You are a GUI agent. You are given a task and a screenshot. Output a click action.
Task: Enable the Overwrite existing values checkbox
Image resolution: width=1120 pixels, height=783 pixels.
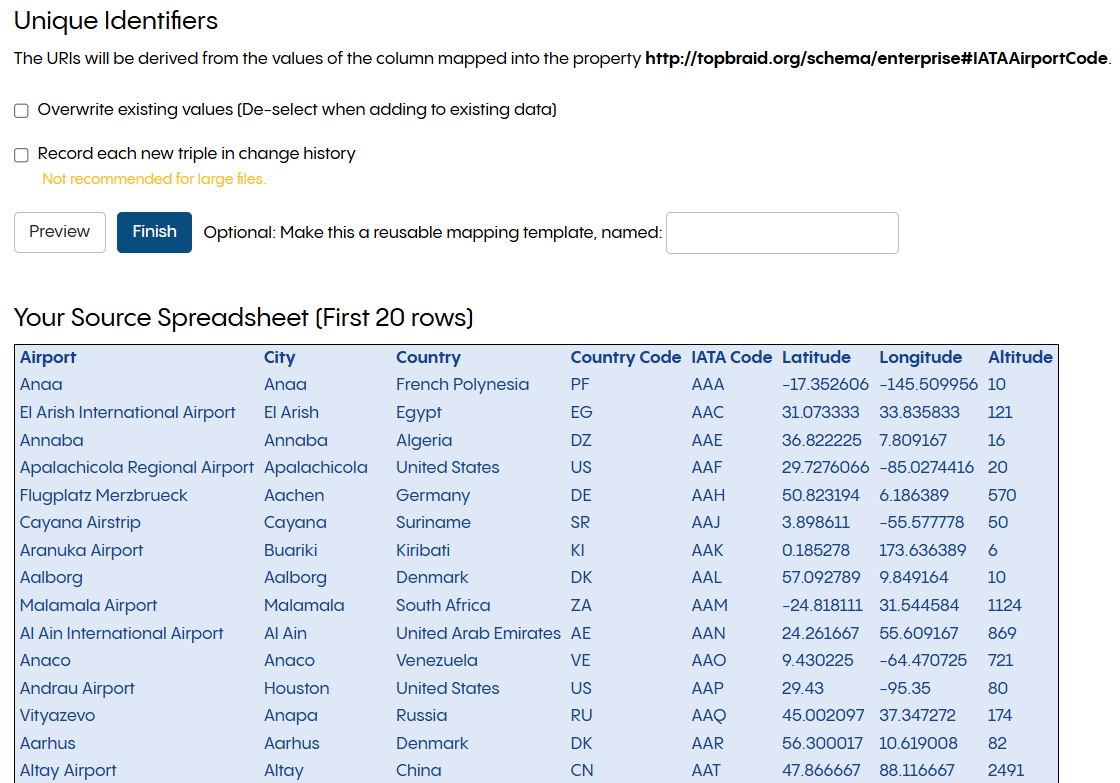[21, 110]
